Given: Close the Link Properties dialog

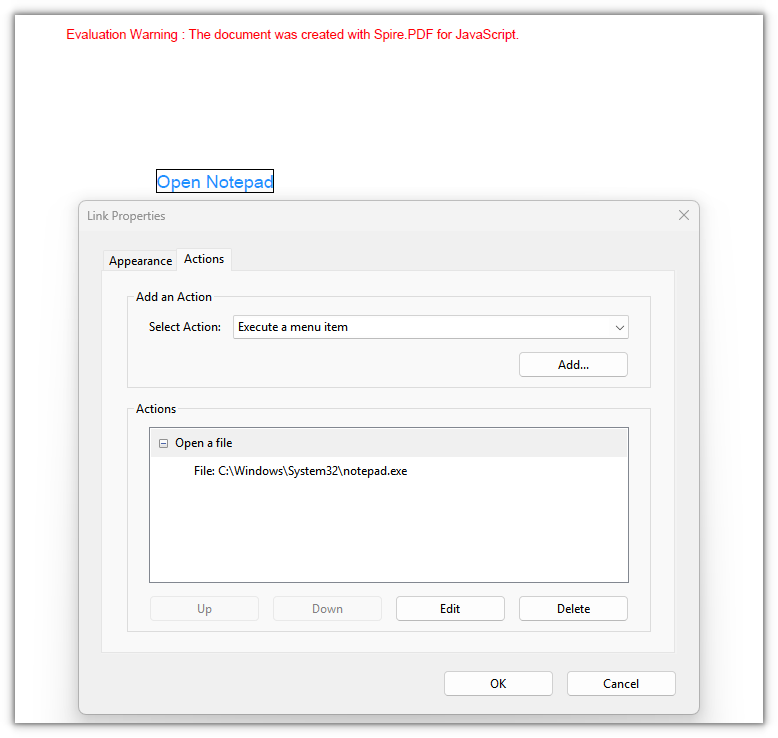Looking at the screenshot, I should click(x=684, y=215).
